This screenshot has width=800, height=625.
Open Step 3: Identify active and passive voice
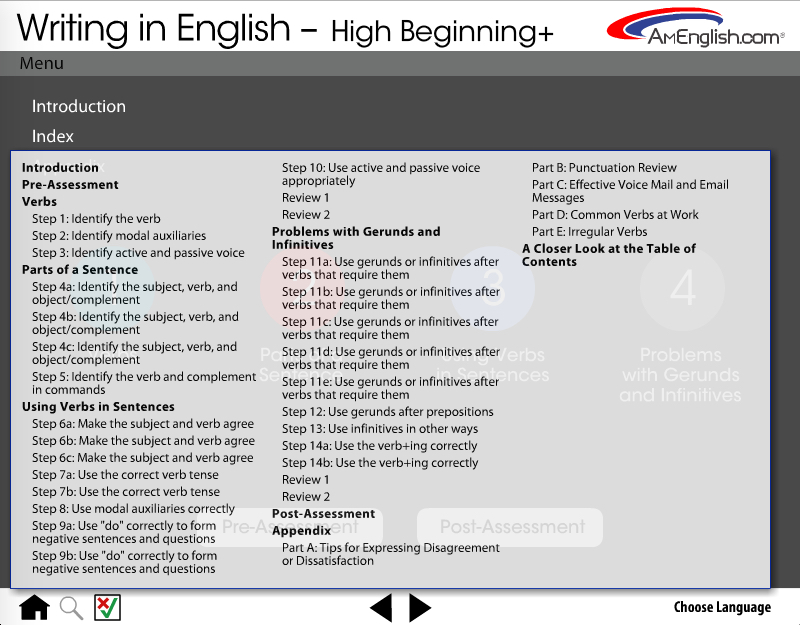(x=138, y=253)
